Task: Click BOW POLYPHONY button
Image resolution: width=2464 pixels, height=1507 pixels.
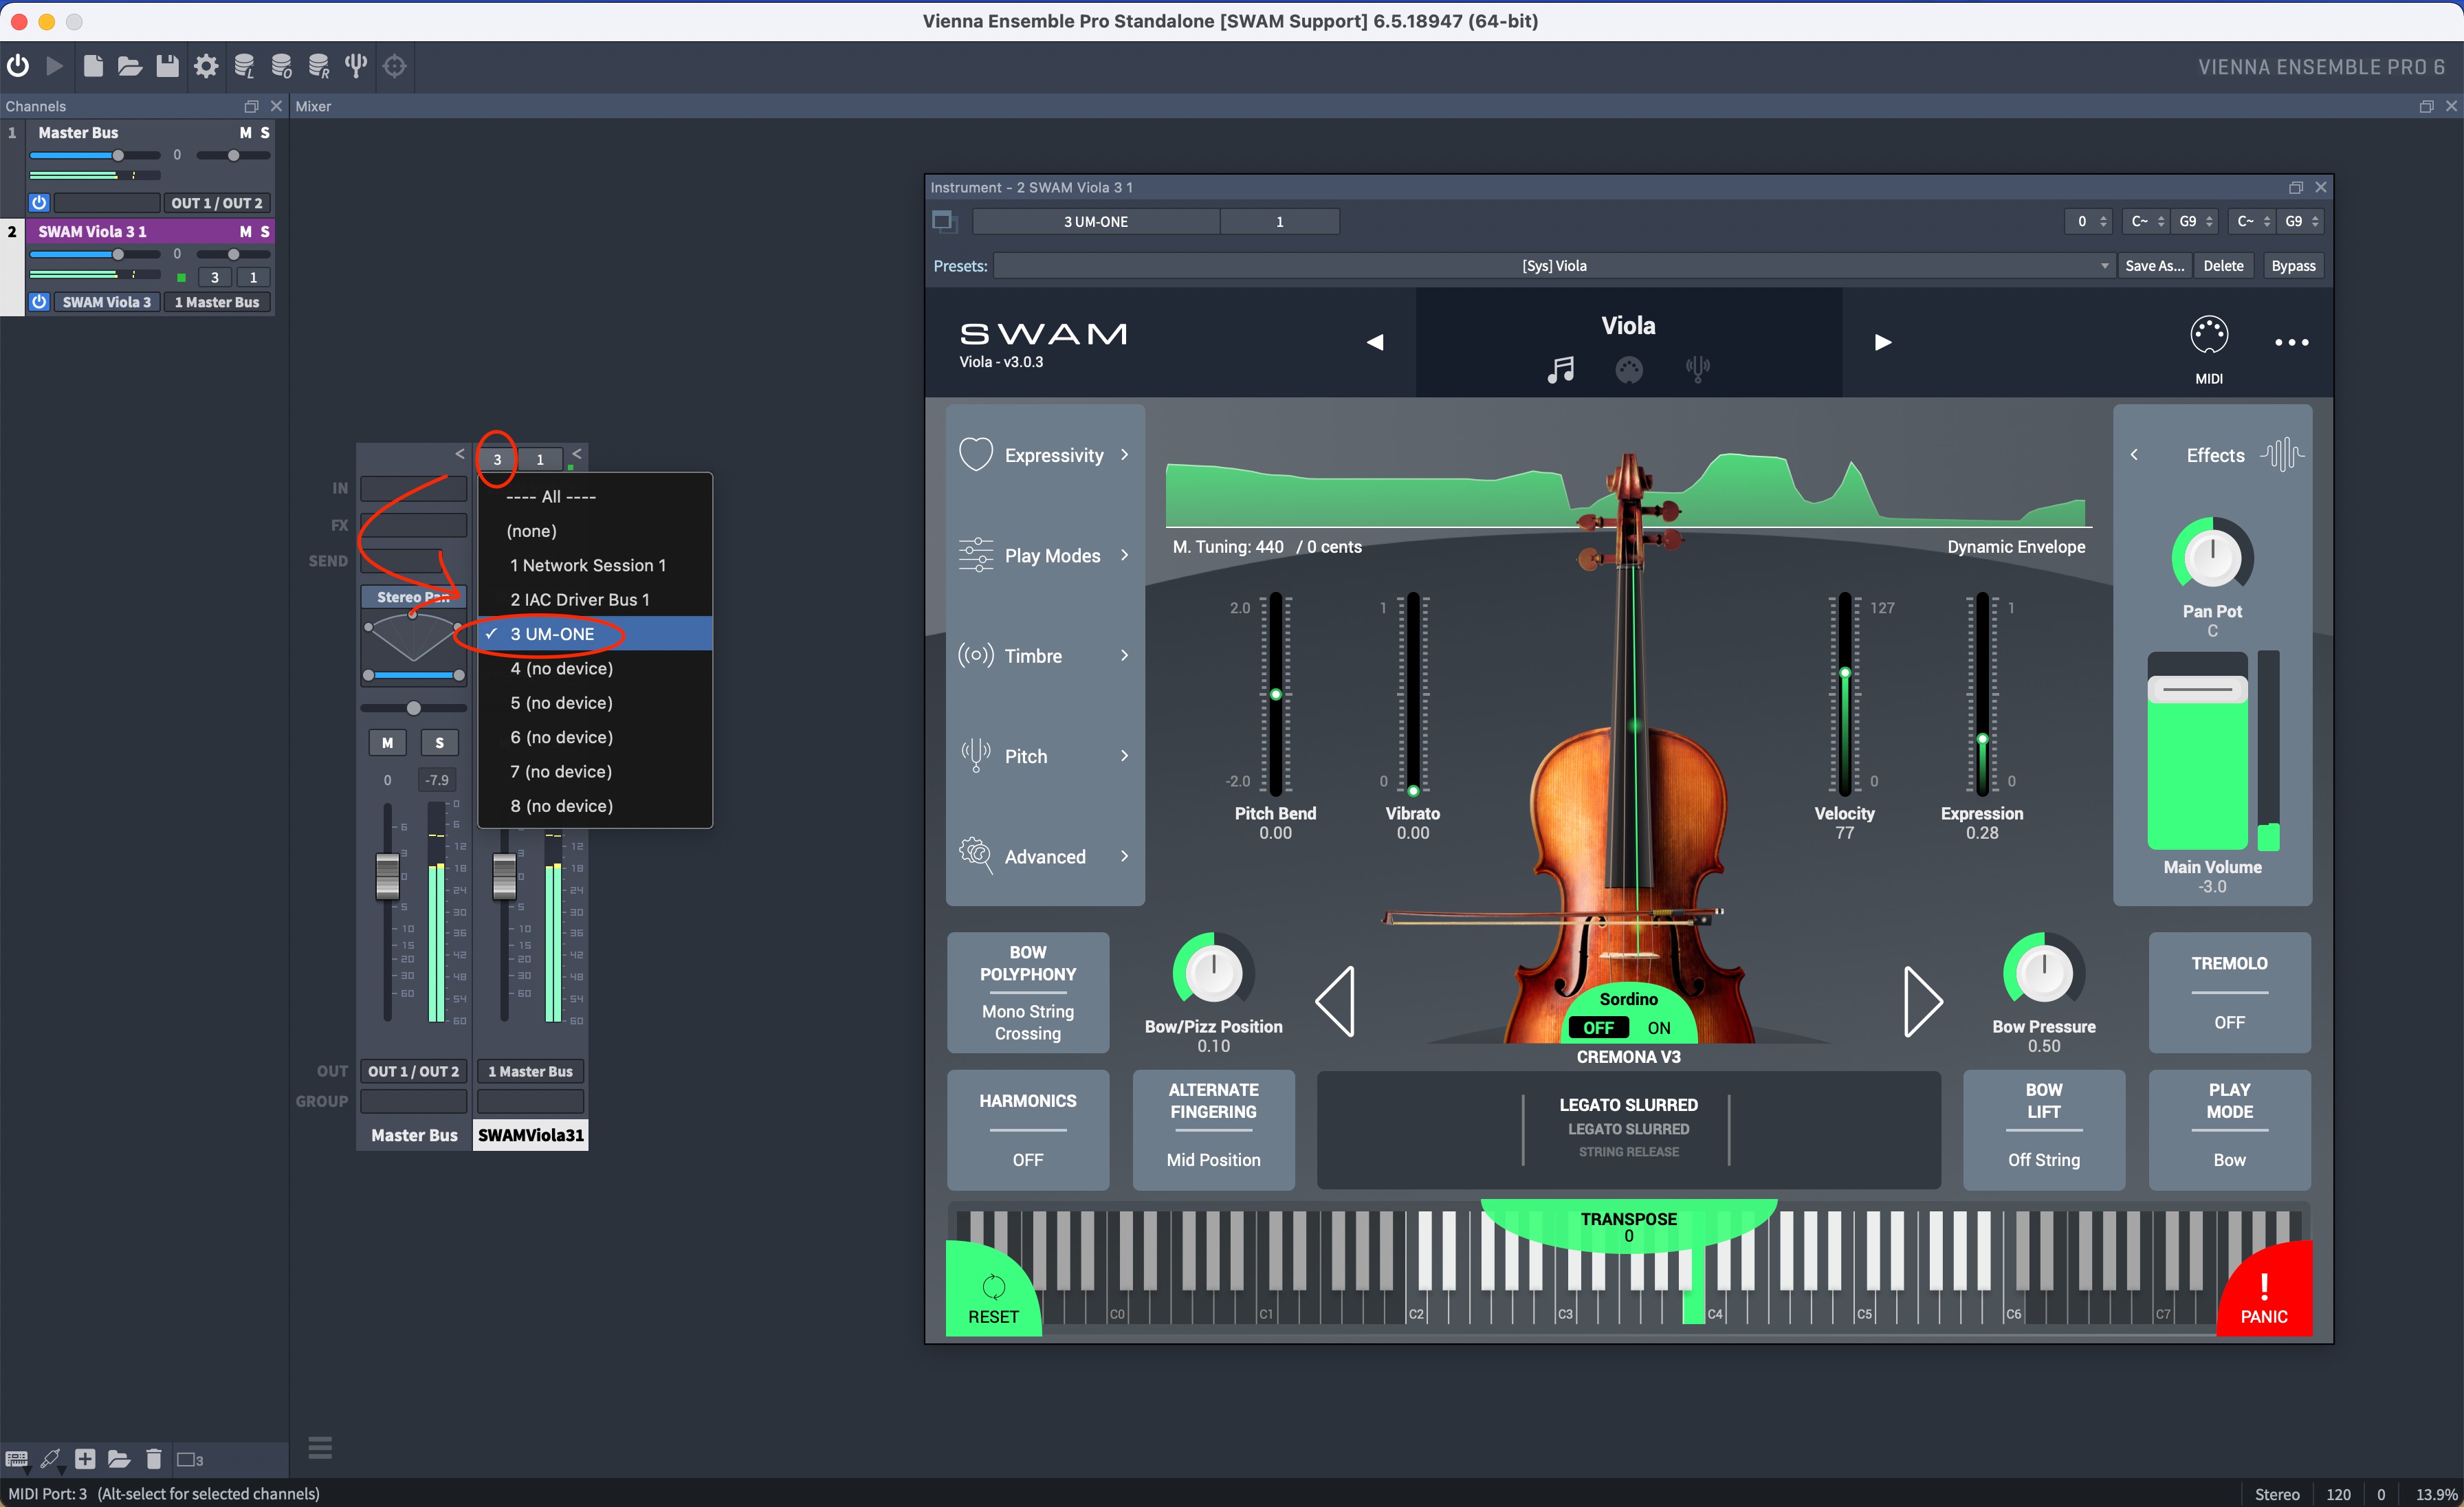Action: tap(1027, 992)
